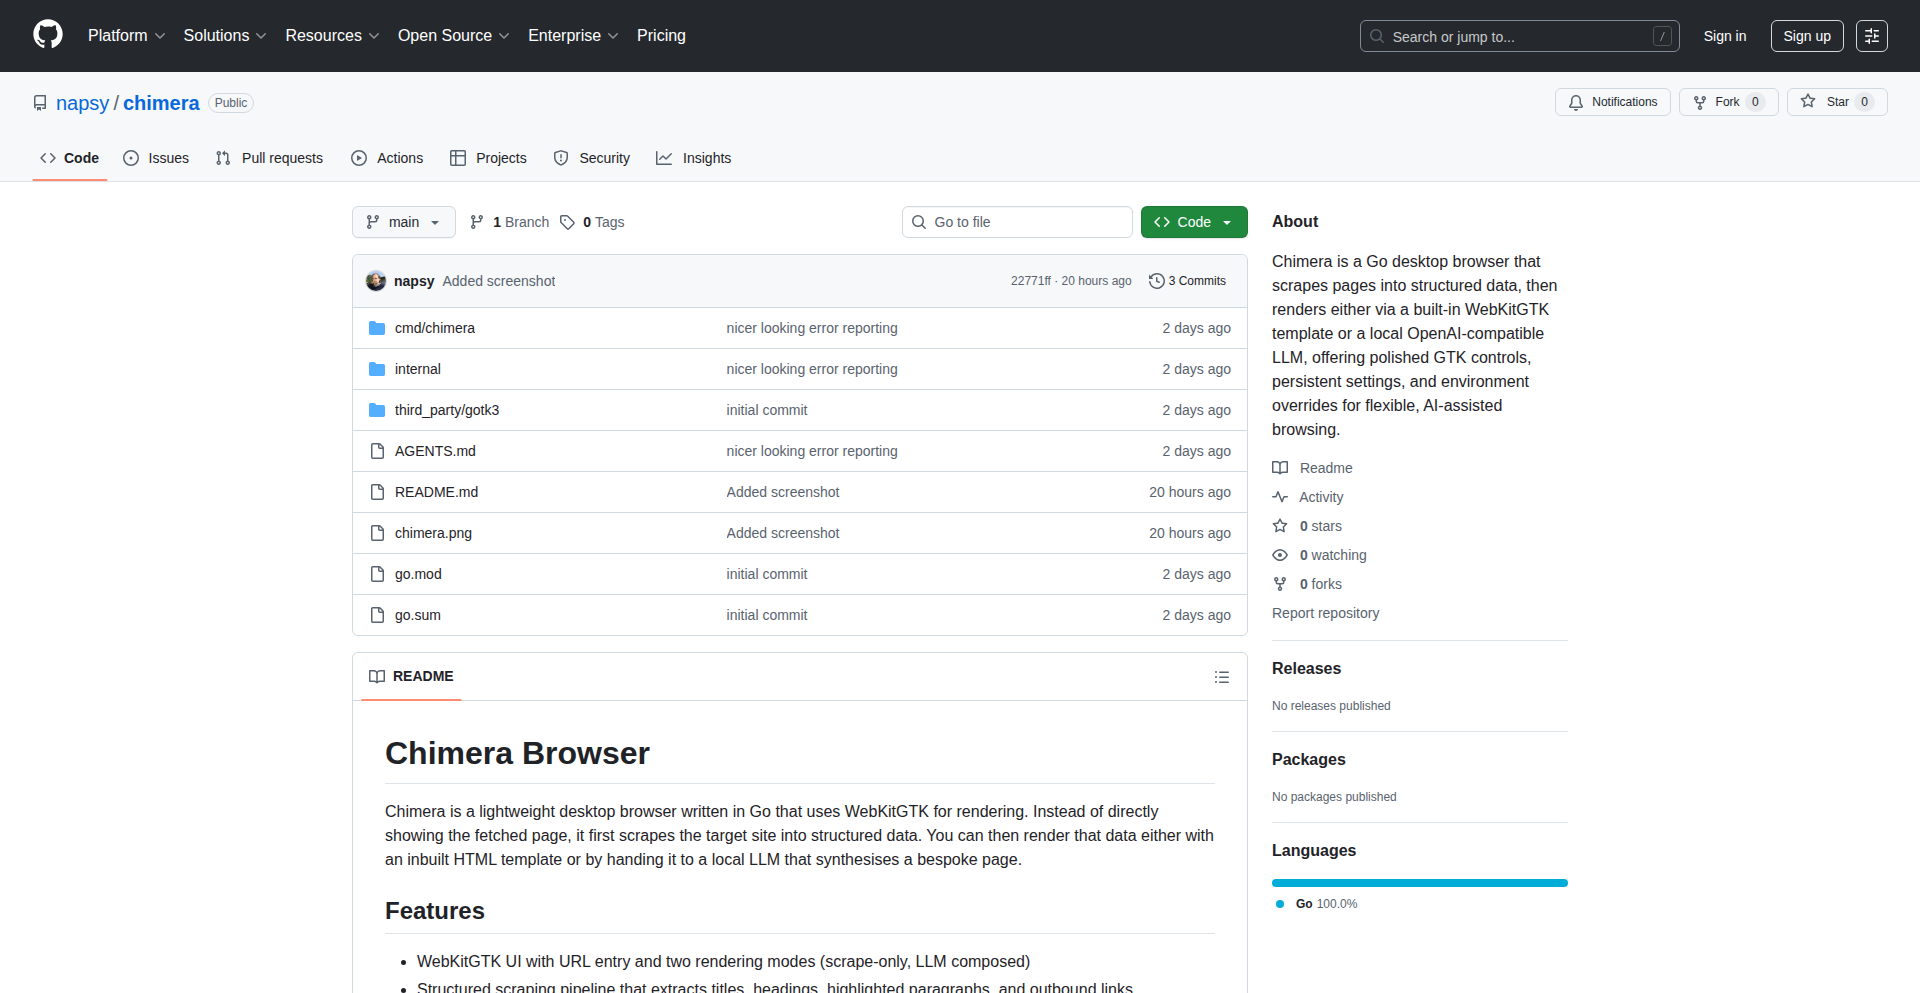Click the Go language color bar
The width and height of the screenshot is (1920, 993).
(1419, 883)
